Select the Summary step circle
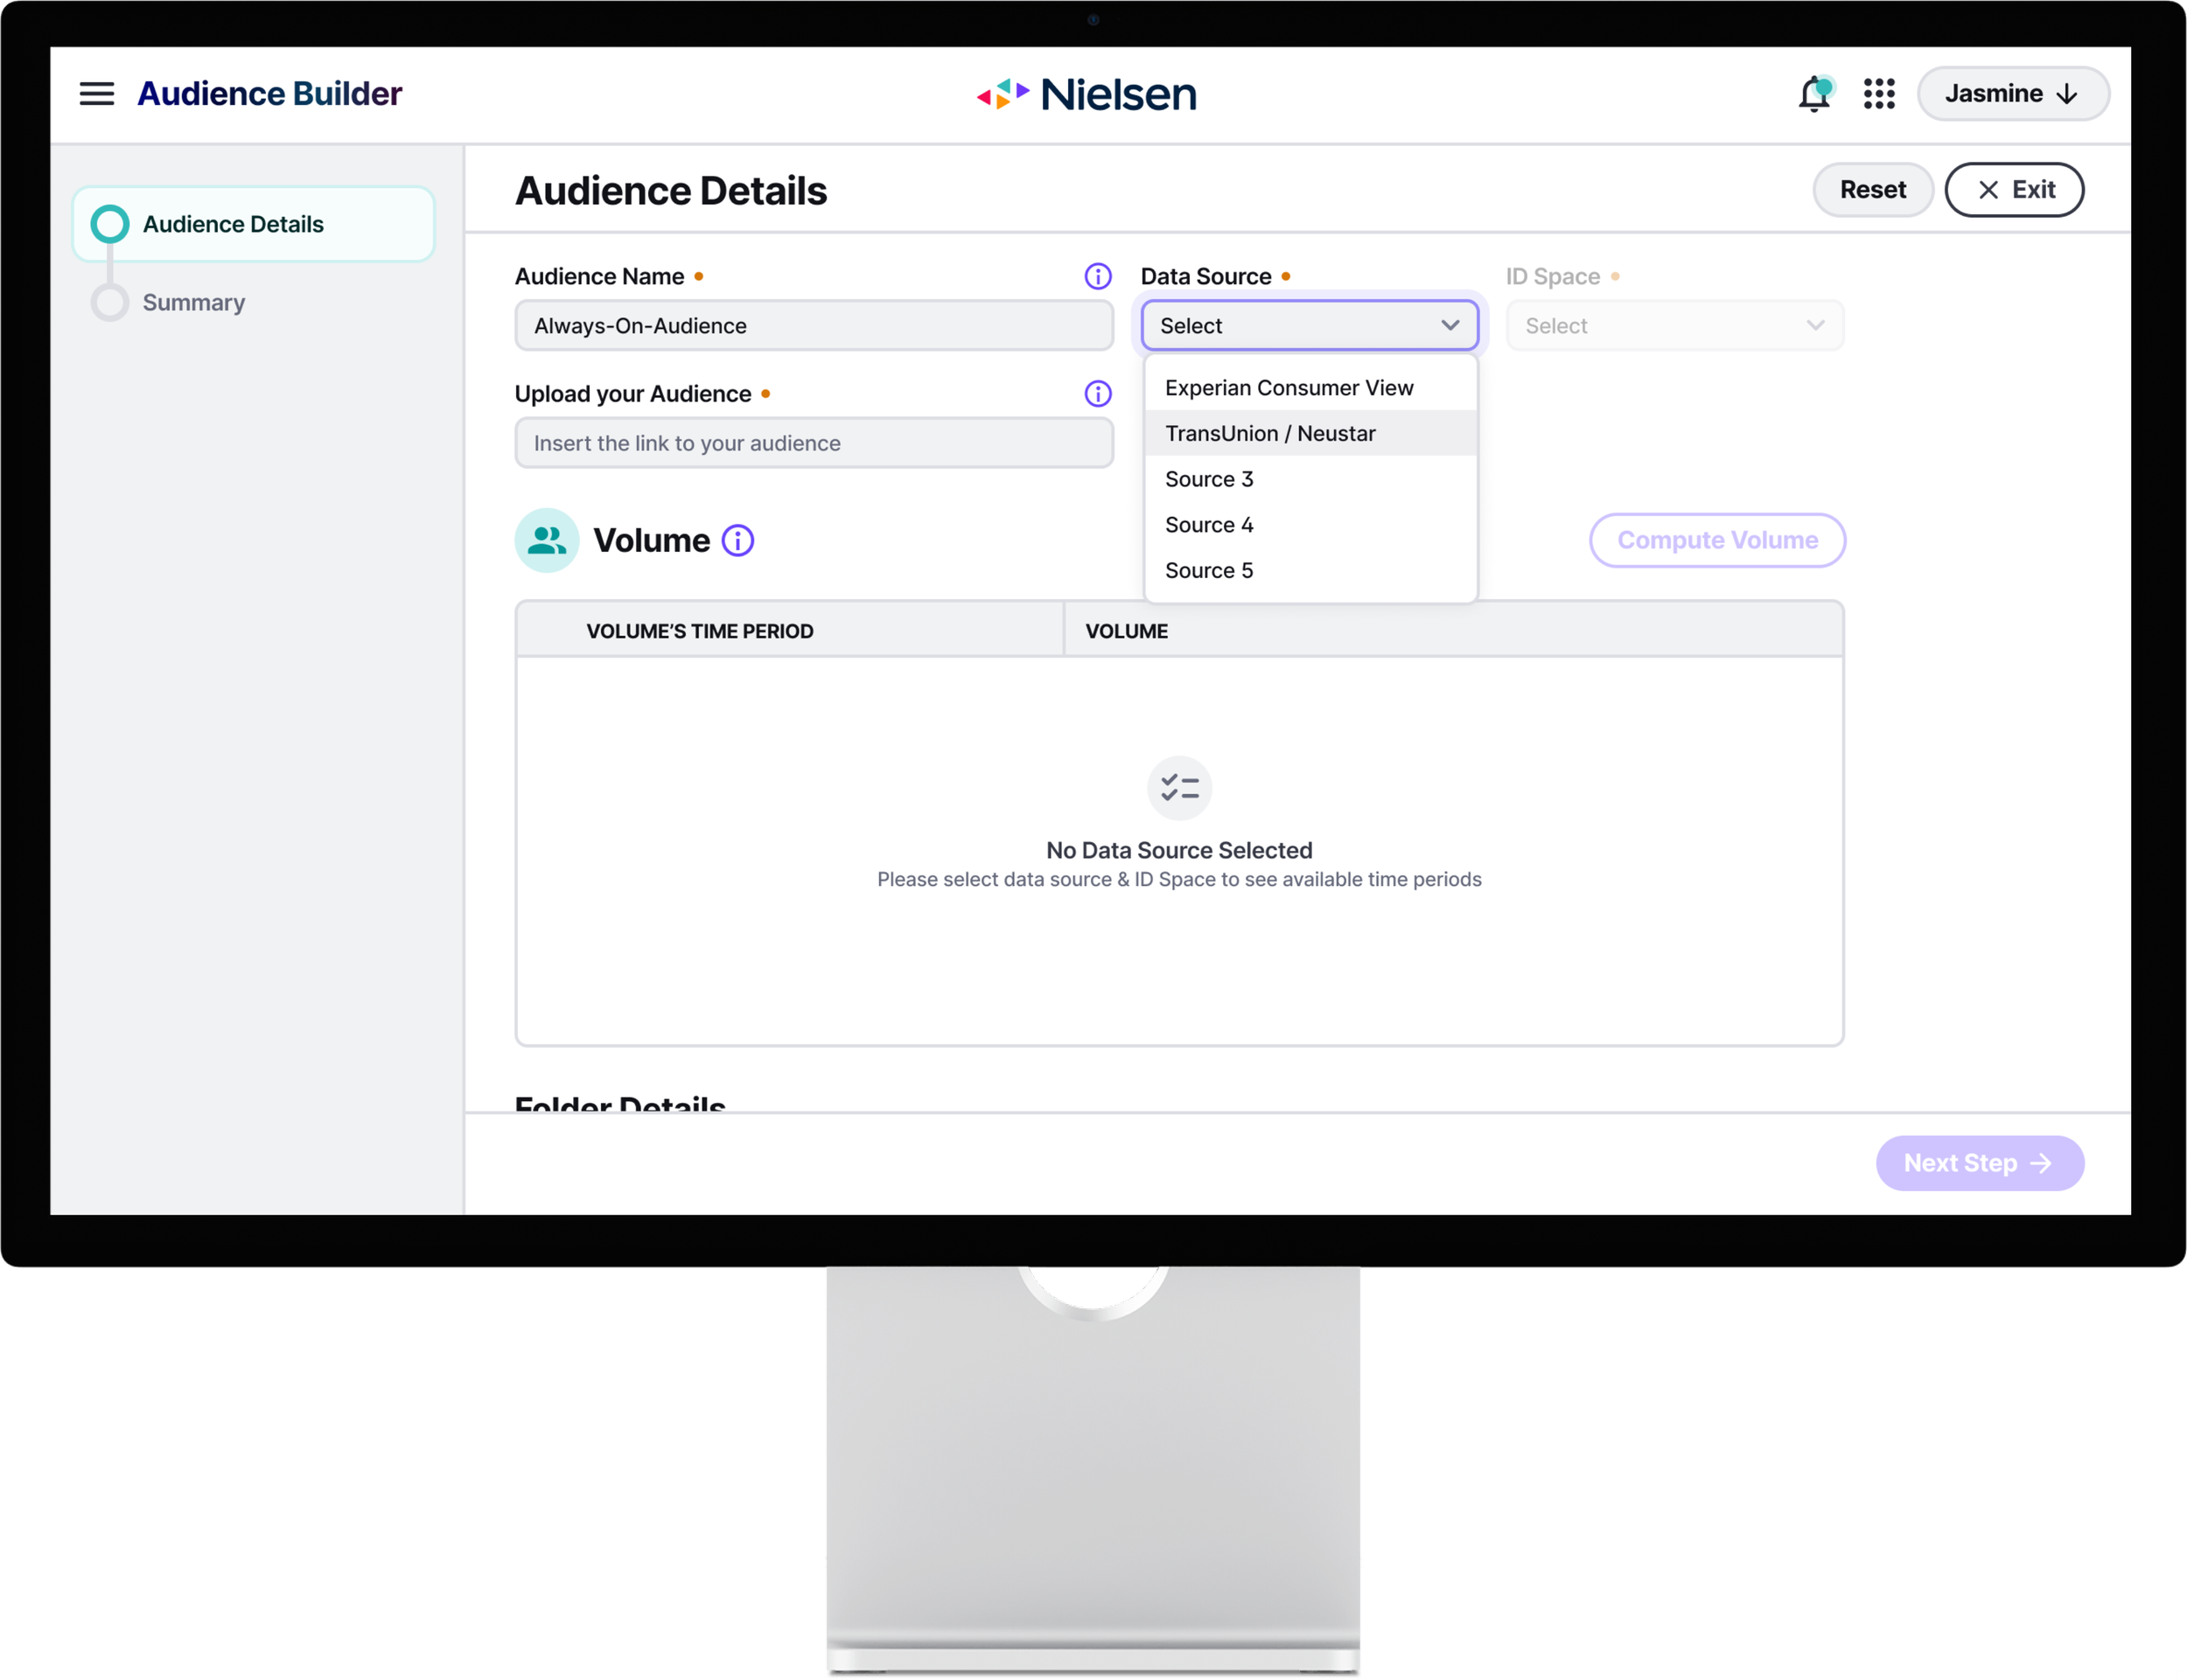2187x1680 pixels. (x=110, y=302)
